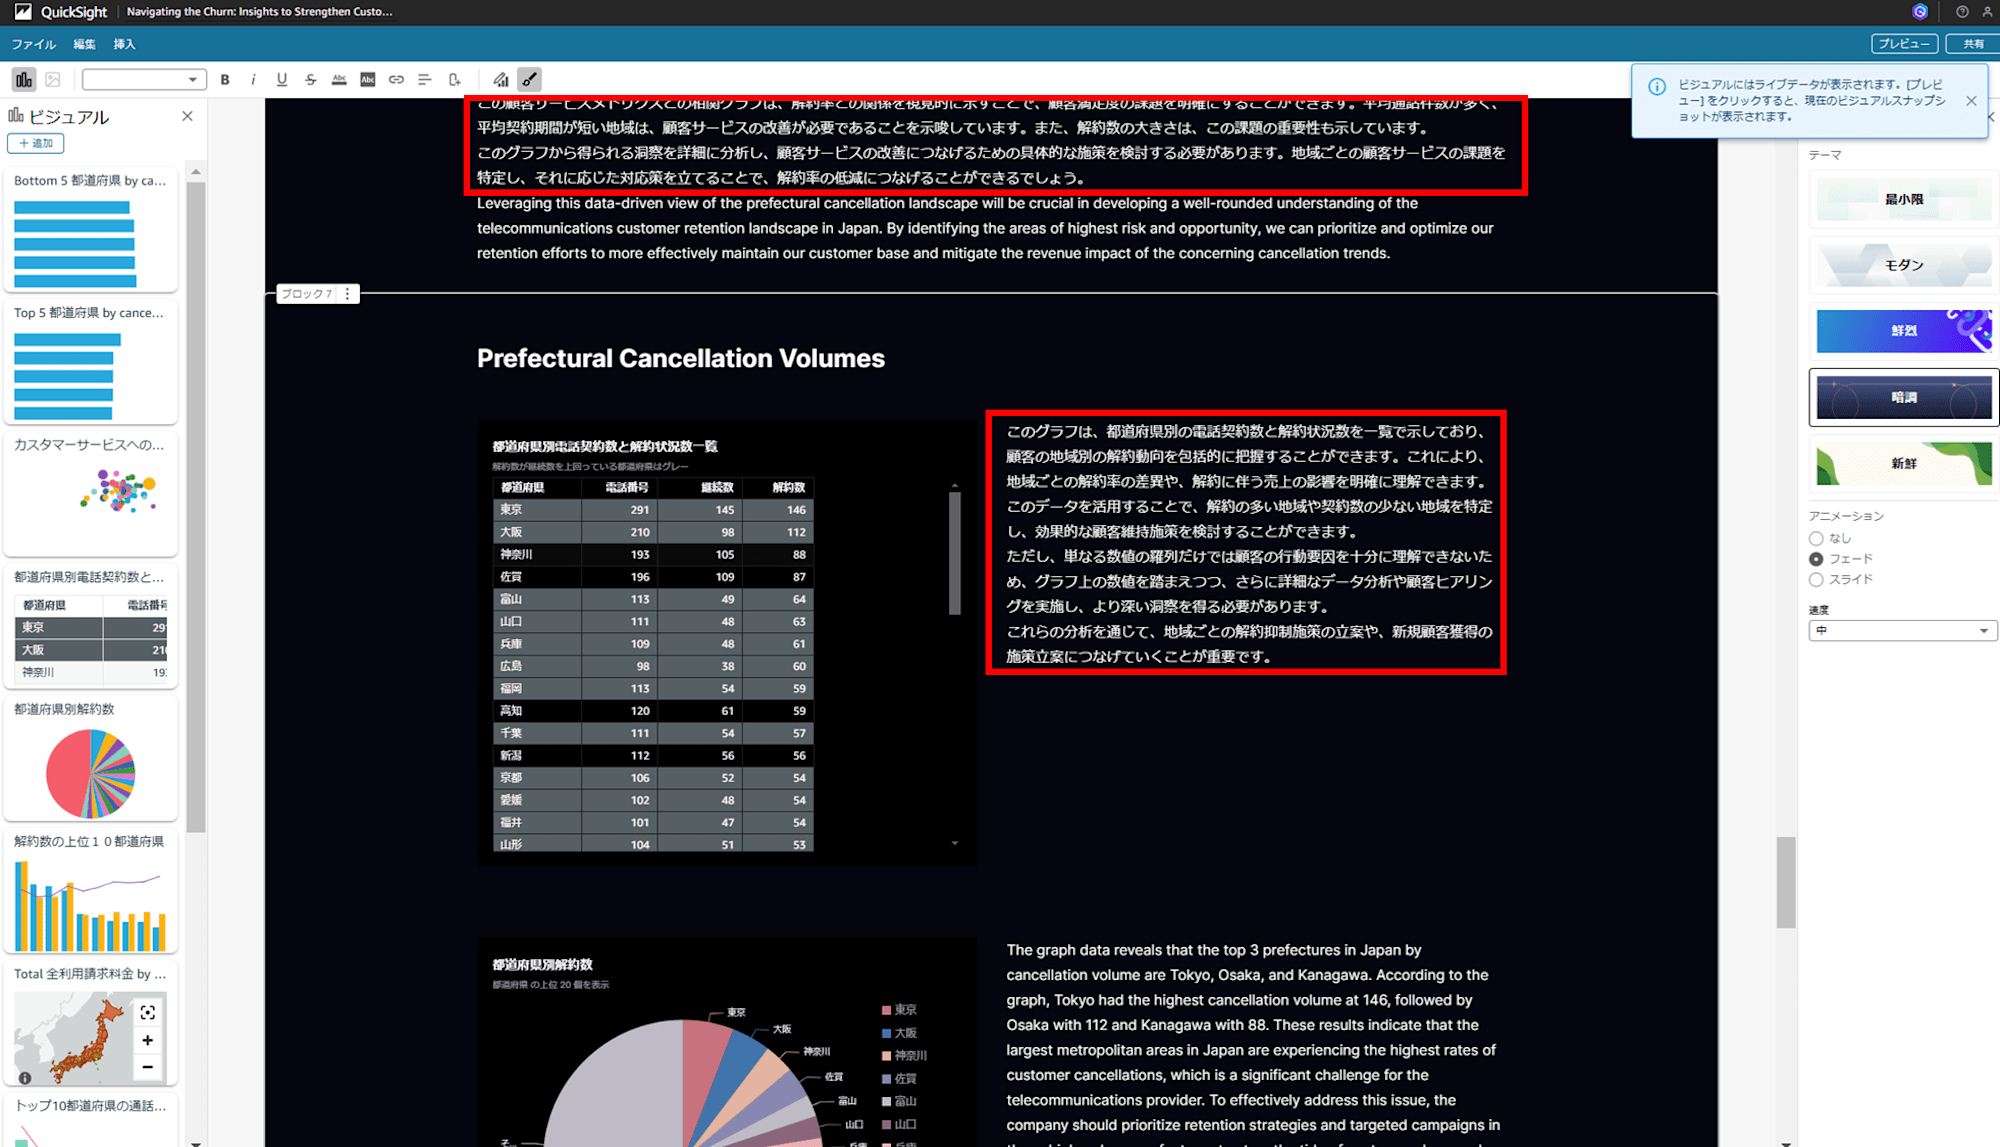2000x1147 pixels.
Task: Click map zoom out minus button
Action: (x=147, y=1067)
